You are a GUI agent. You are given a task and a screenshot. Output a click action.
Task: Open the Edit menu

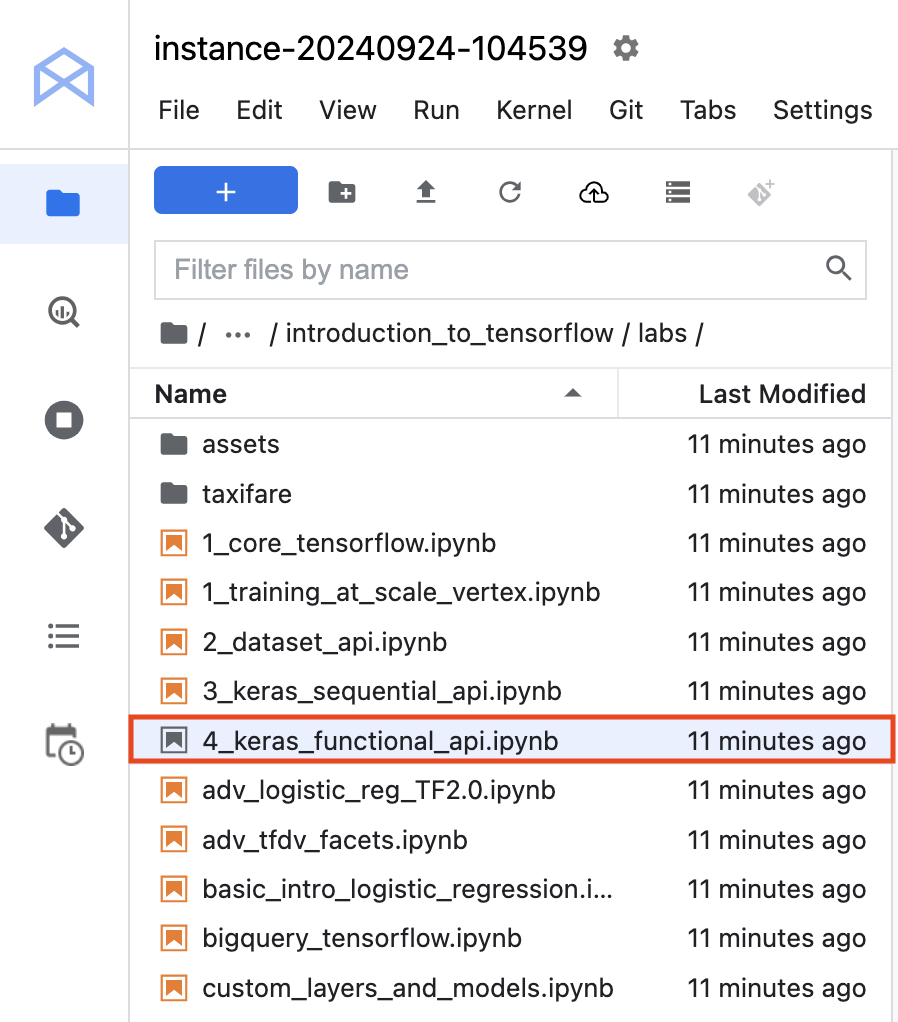(259, 110)
